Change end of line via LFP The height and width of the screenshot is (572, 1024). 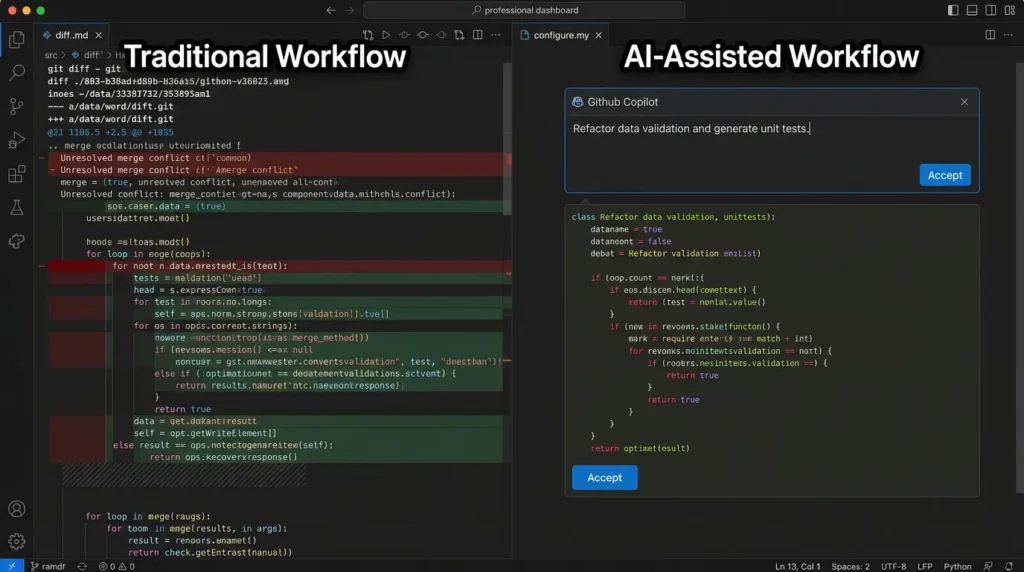tap(925, 566)
